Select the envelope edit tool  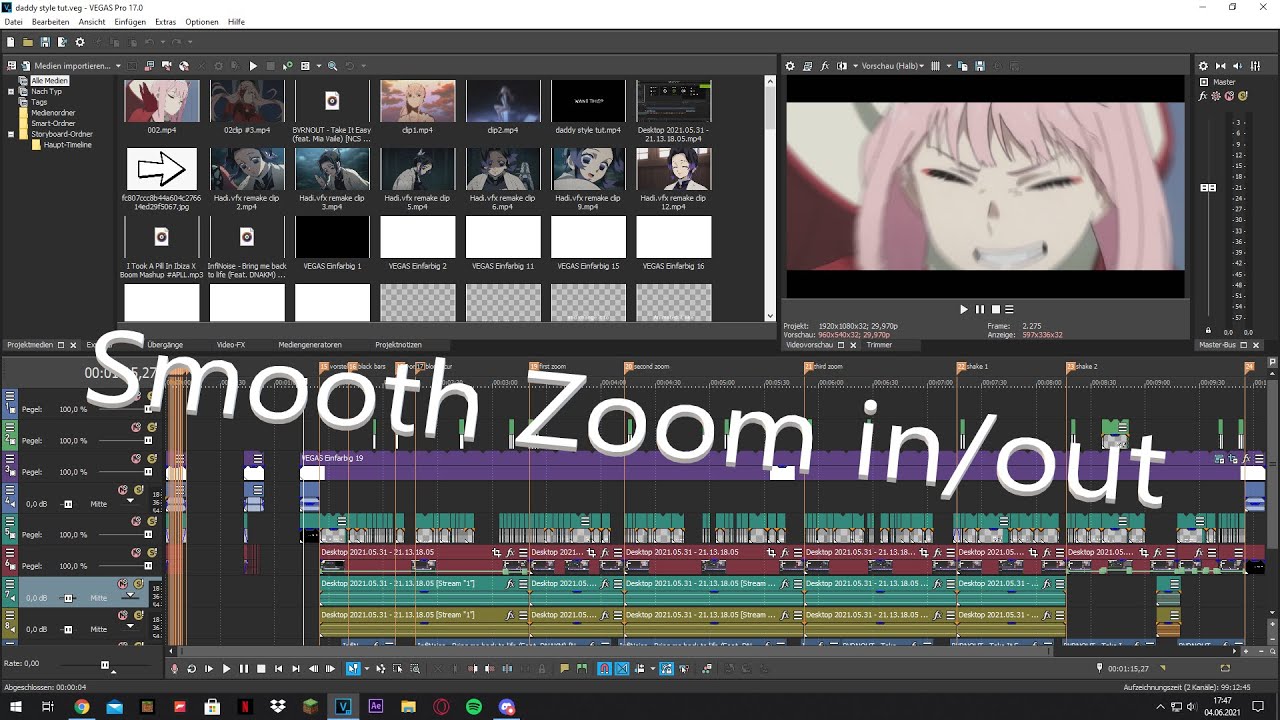[380, 669]
